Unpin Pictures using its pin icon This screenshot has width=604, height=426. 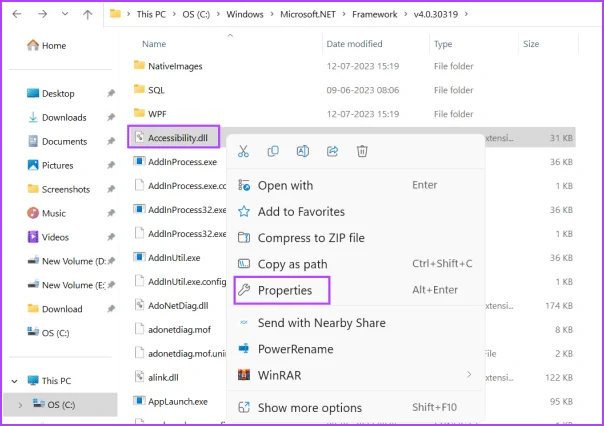[x=111, y=165]
